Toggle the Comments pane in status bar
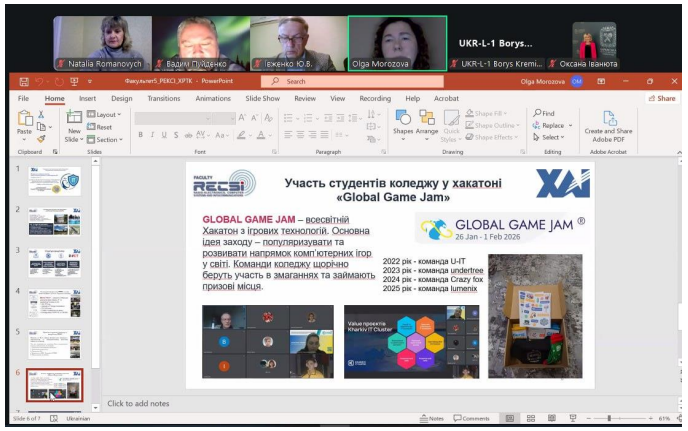The image size is (688, 431). [x=471, y=418]
